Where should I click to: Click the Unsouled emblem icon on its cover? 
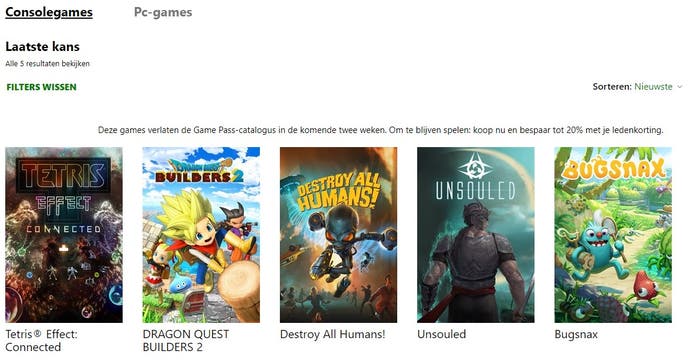click(475, 166)
